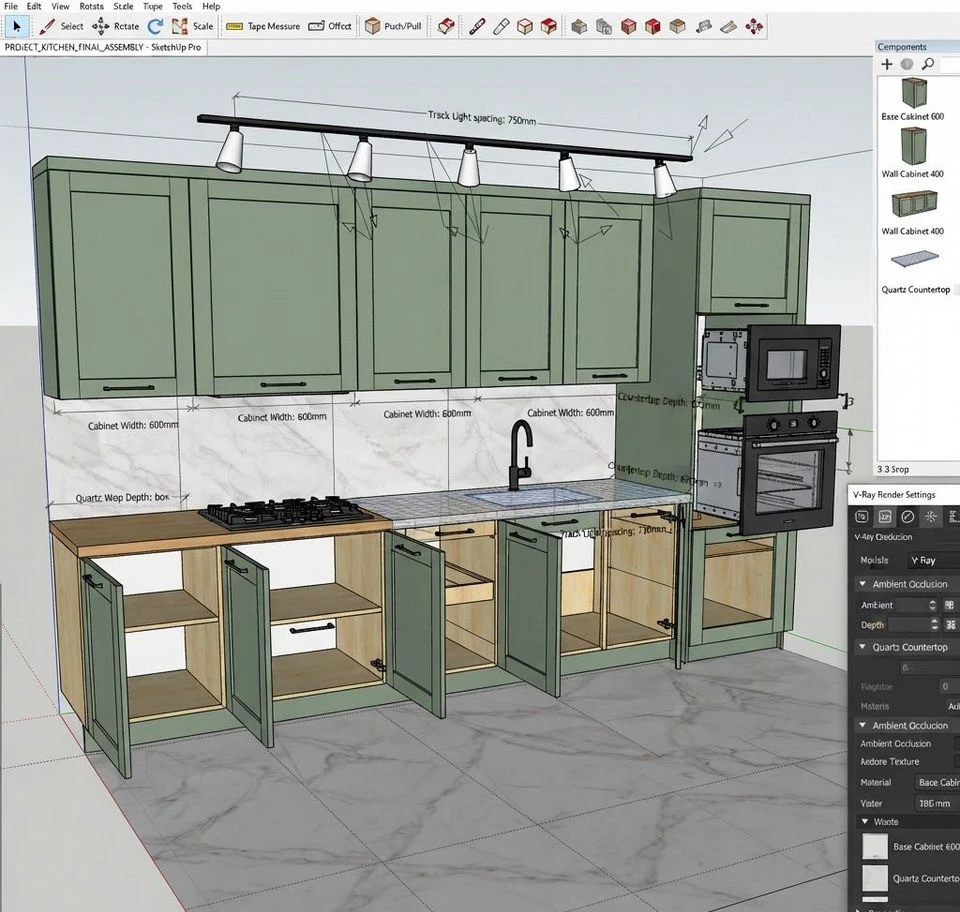Click the 'Quartz Wep Depth: box' dimension label
Viewport: 960px width, 912px height.
(122, 498)
